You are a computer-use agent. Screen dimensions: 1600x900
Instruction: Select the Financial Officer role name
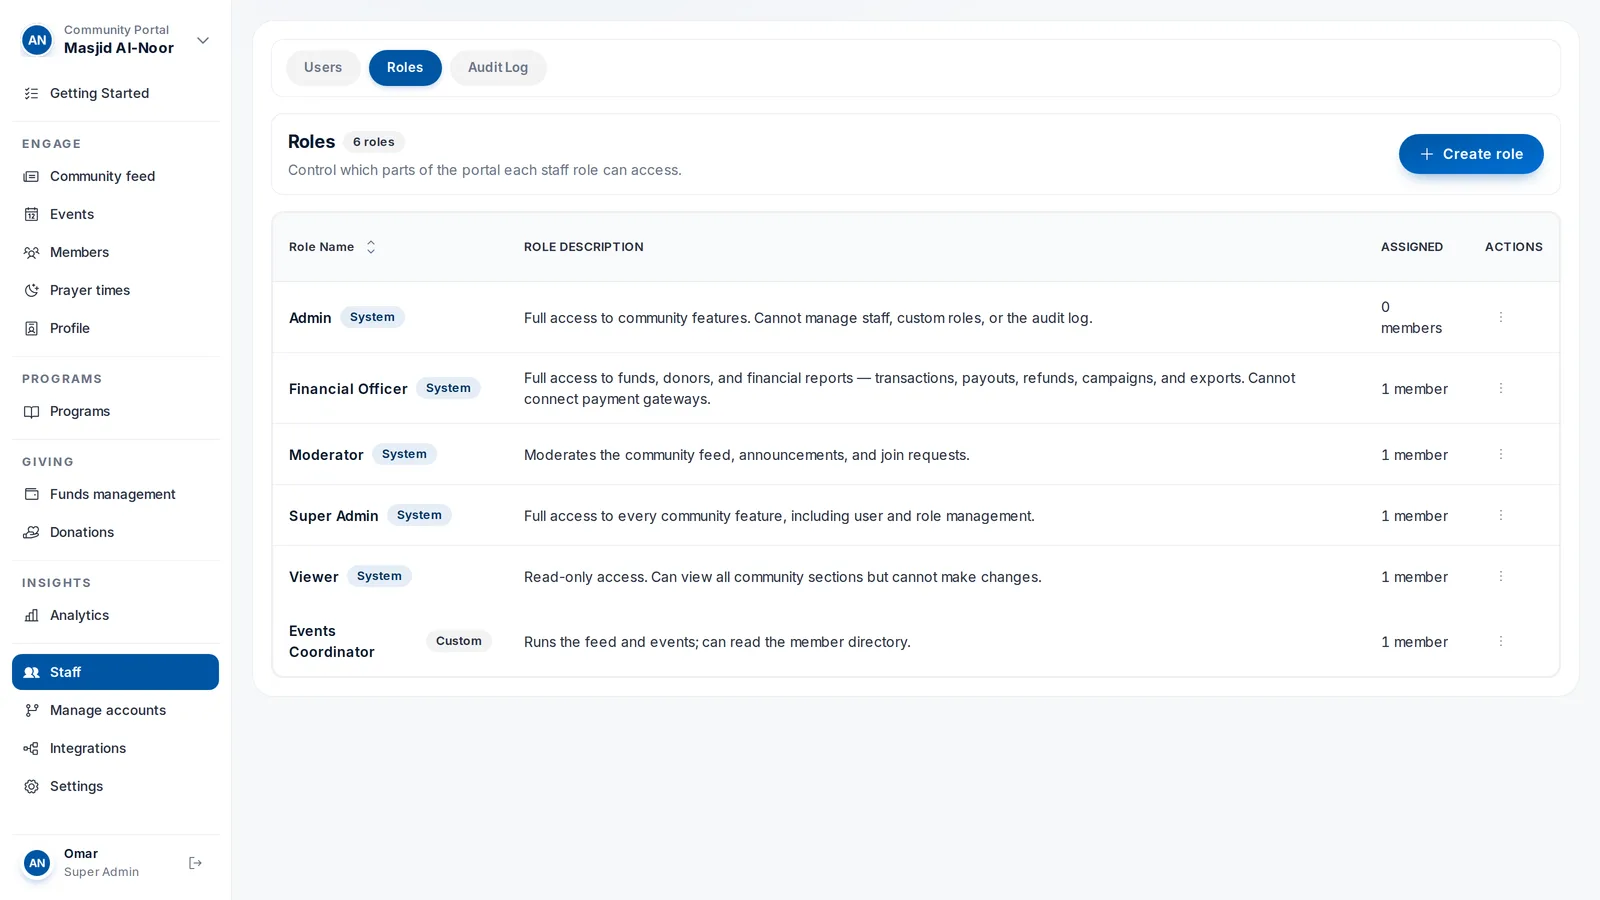tap(348, 389)
